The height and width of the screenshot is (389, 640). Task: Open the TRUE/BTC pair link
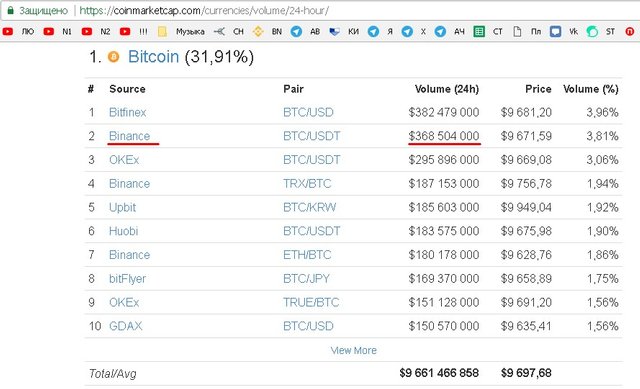[x=311, y=302]
